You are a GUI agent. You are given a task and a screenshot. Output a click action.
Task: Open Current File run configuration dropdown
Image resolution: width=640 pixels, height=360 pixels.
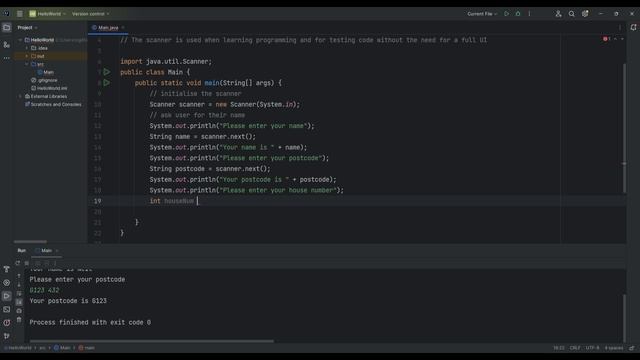click(482, 13)
